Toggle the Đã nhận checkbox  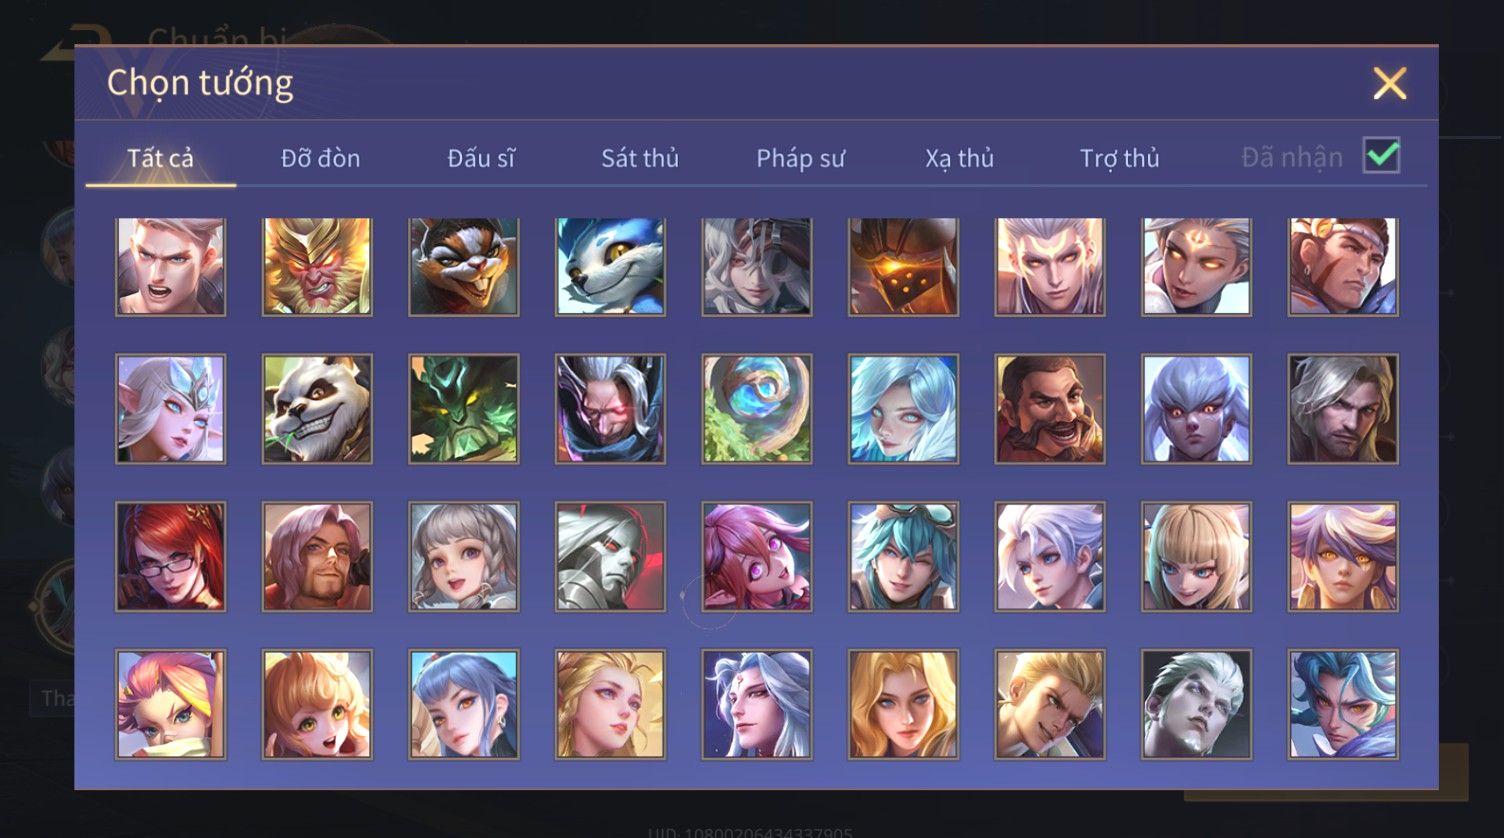[x=1381, y=156]
